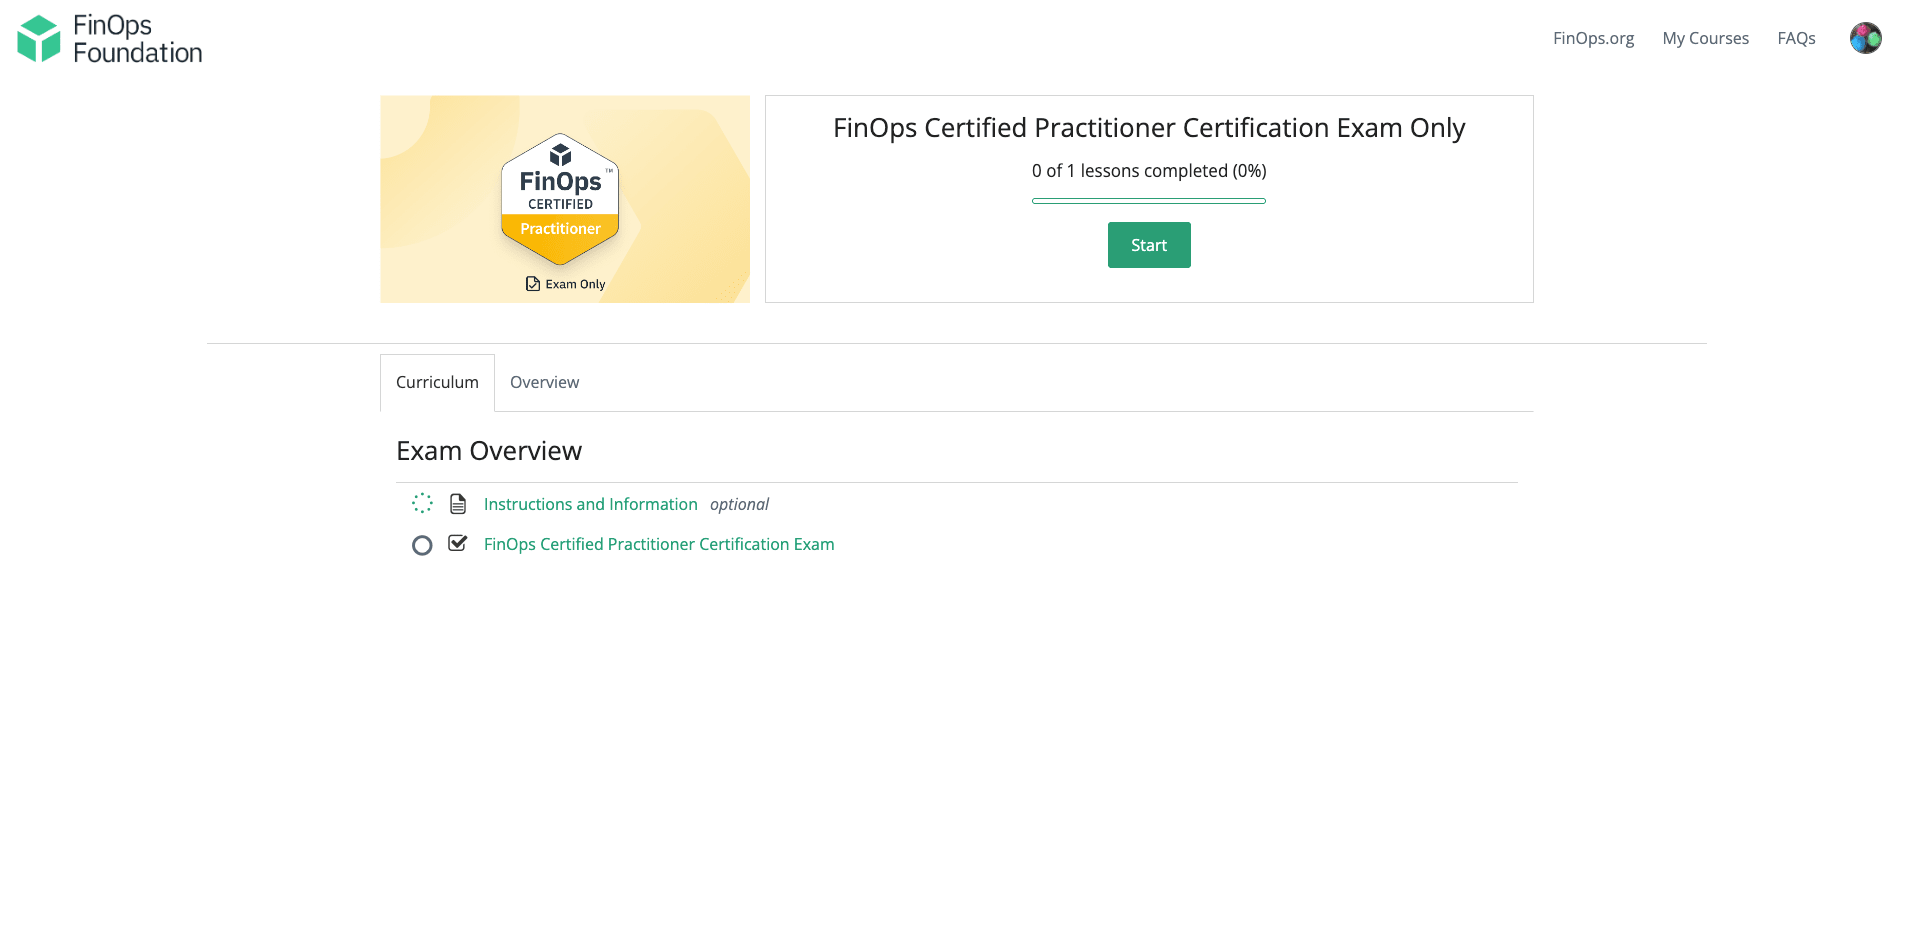This screenshot has height=945, width=1911.
Task: Open FinOps Certified Practitioner Certification Exam lesson
Action: (659, 544)
